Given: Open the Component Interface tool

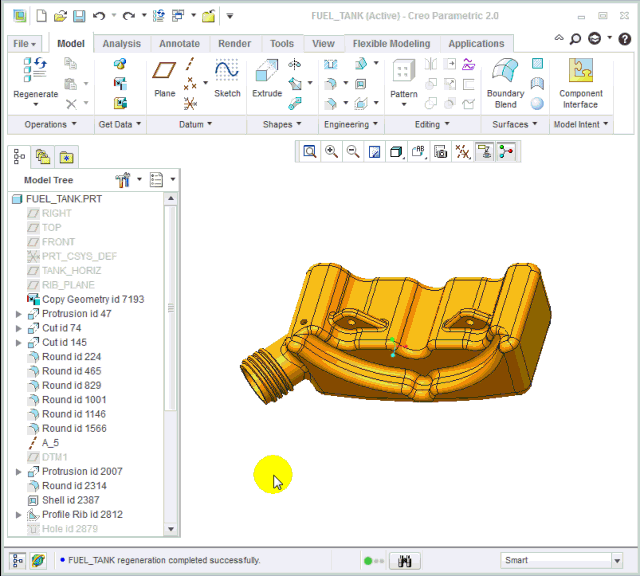Looking at the screenshot, I should 580,70.
